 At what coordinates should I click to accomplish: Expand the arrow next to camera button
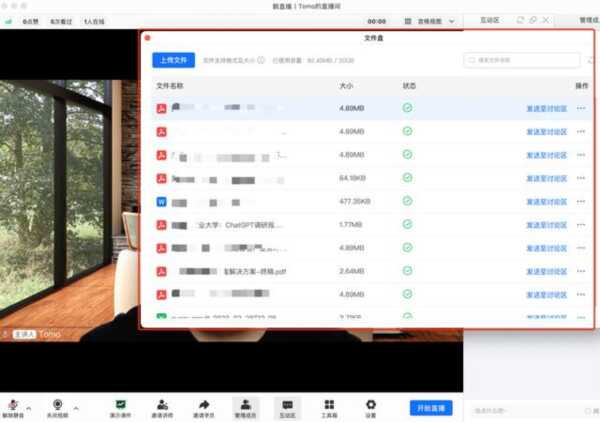[x=78, y=408]
